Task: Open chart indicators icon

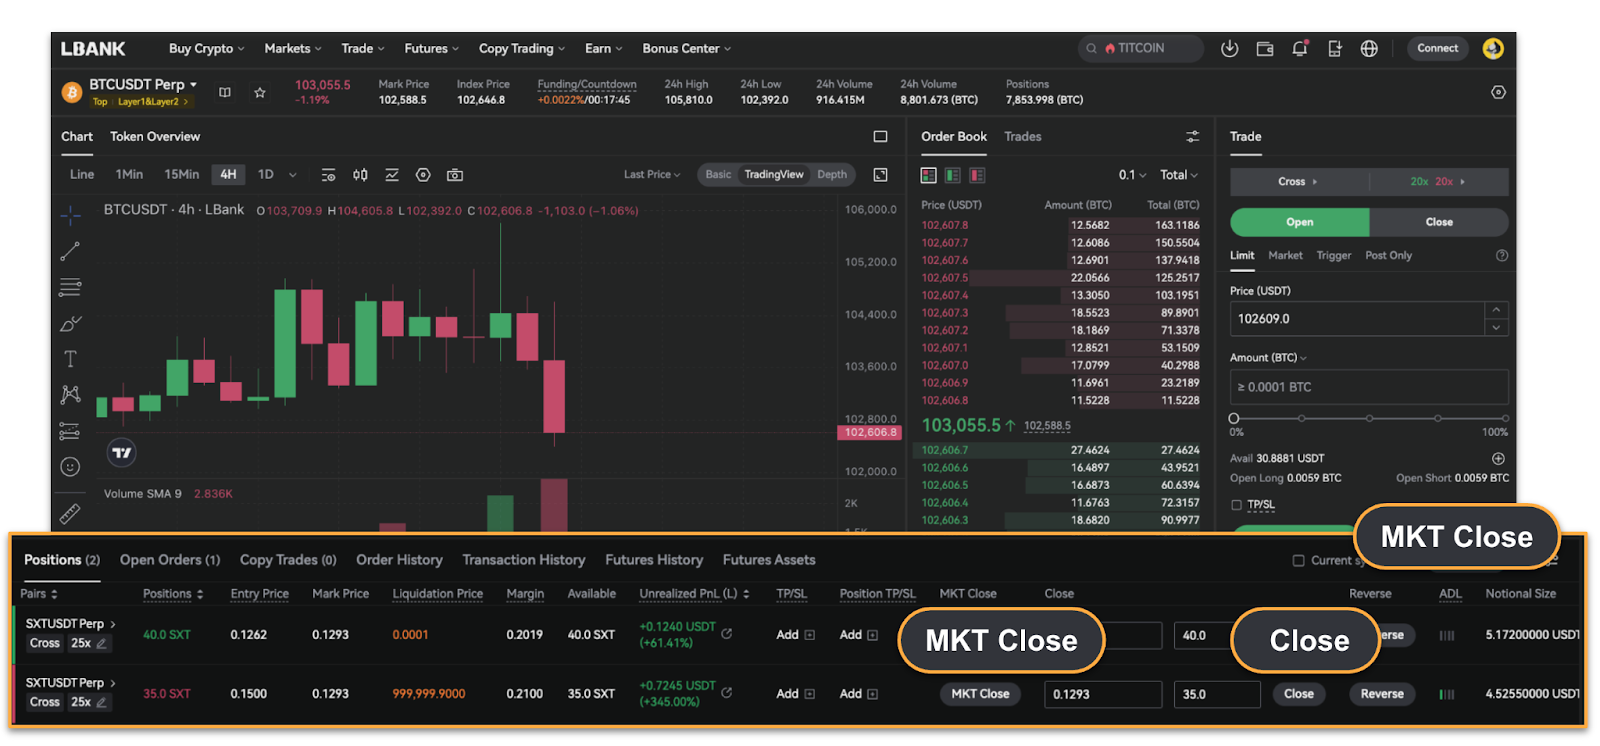Action: tap(392, 175)
